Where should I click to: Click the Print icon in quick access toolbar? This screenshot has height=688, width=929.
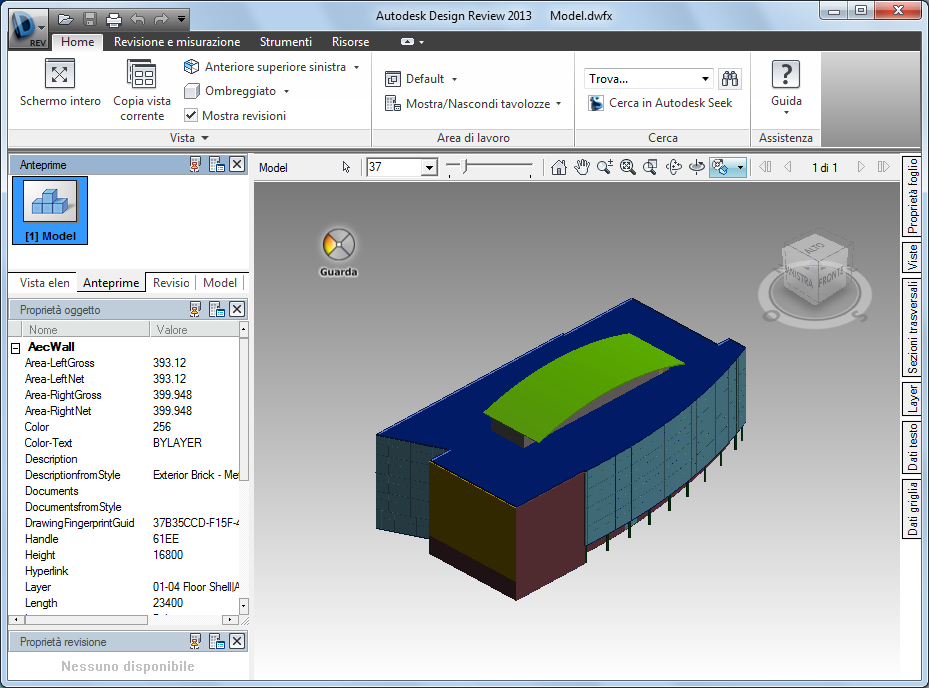113,20
